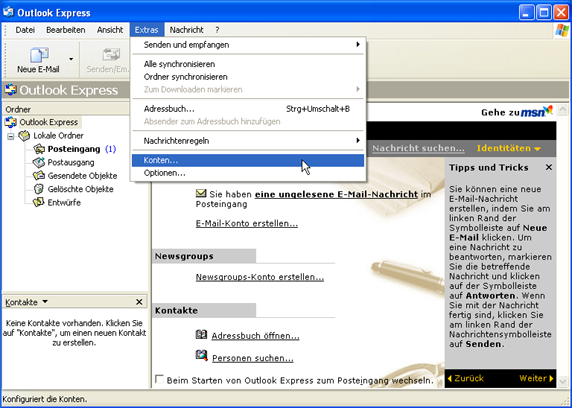Viewport: 572px width, 408px height.
Task: Select Optionen... in the Extras menu
Action: 248,173
